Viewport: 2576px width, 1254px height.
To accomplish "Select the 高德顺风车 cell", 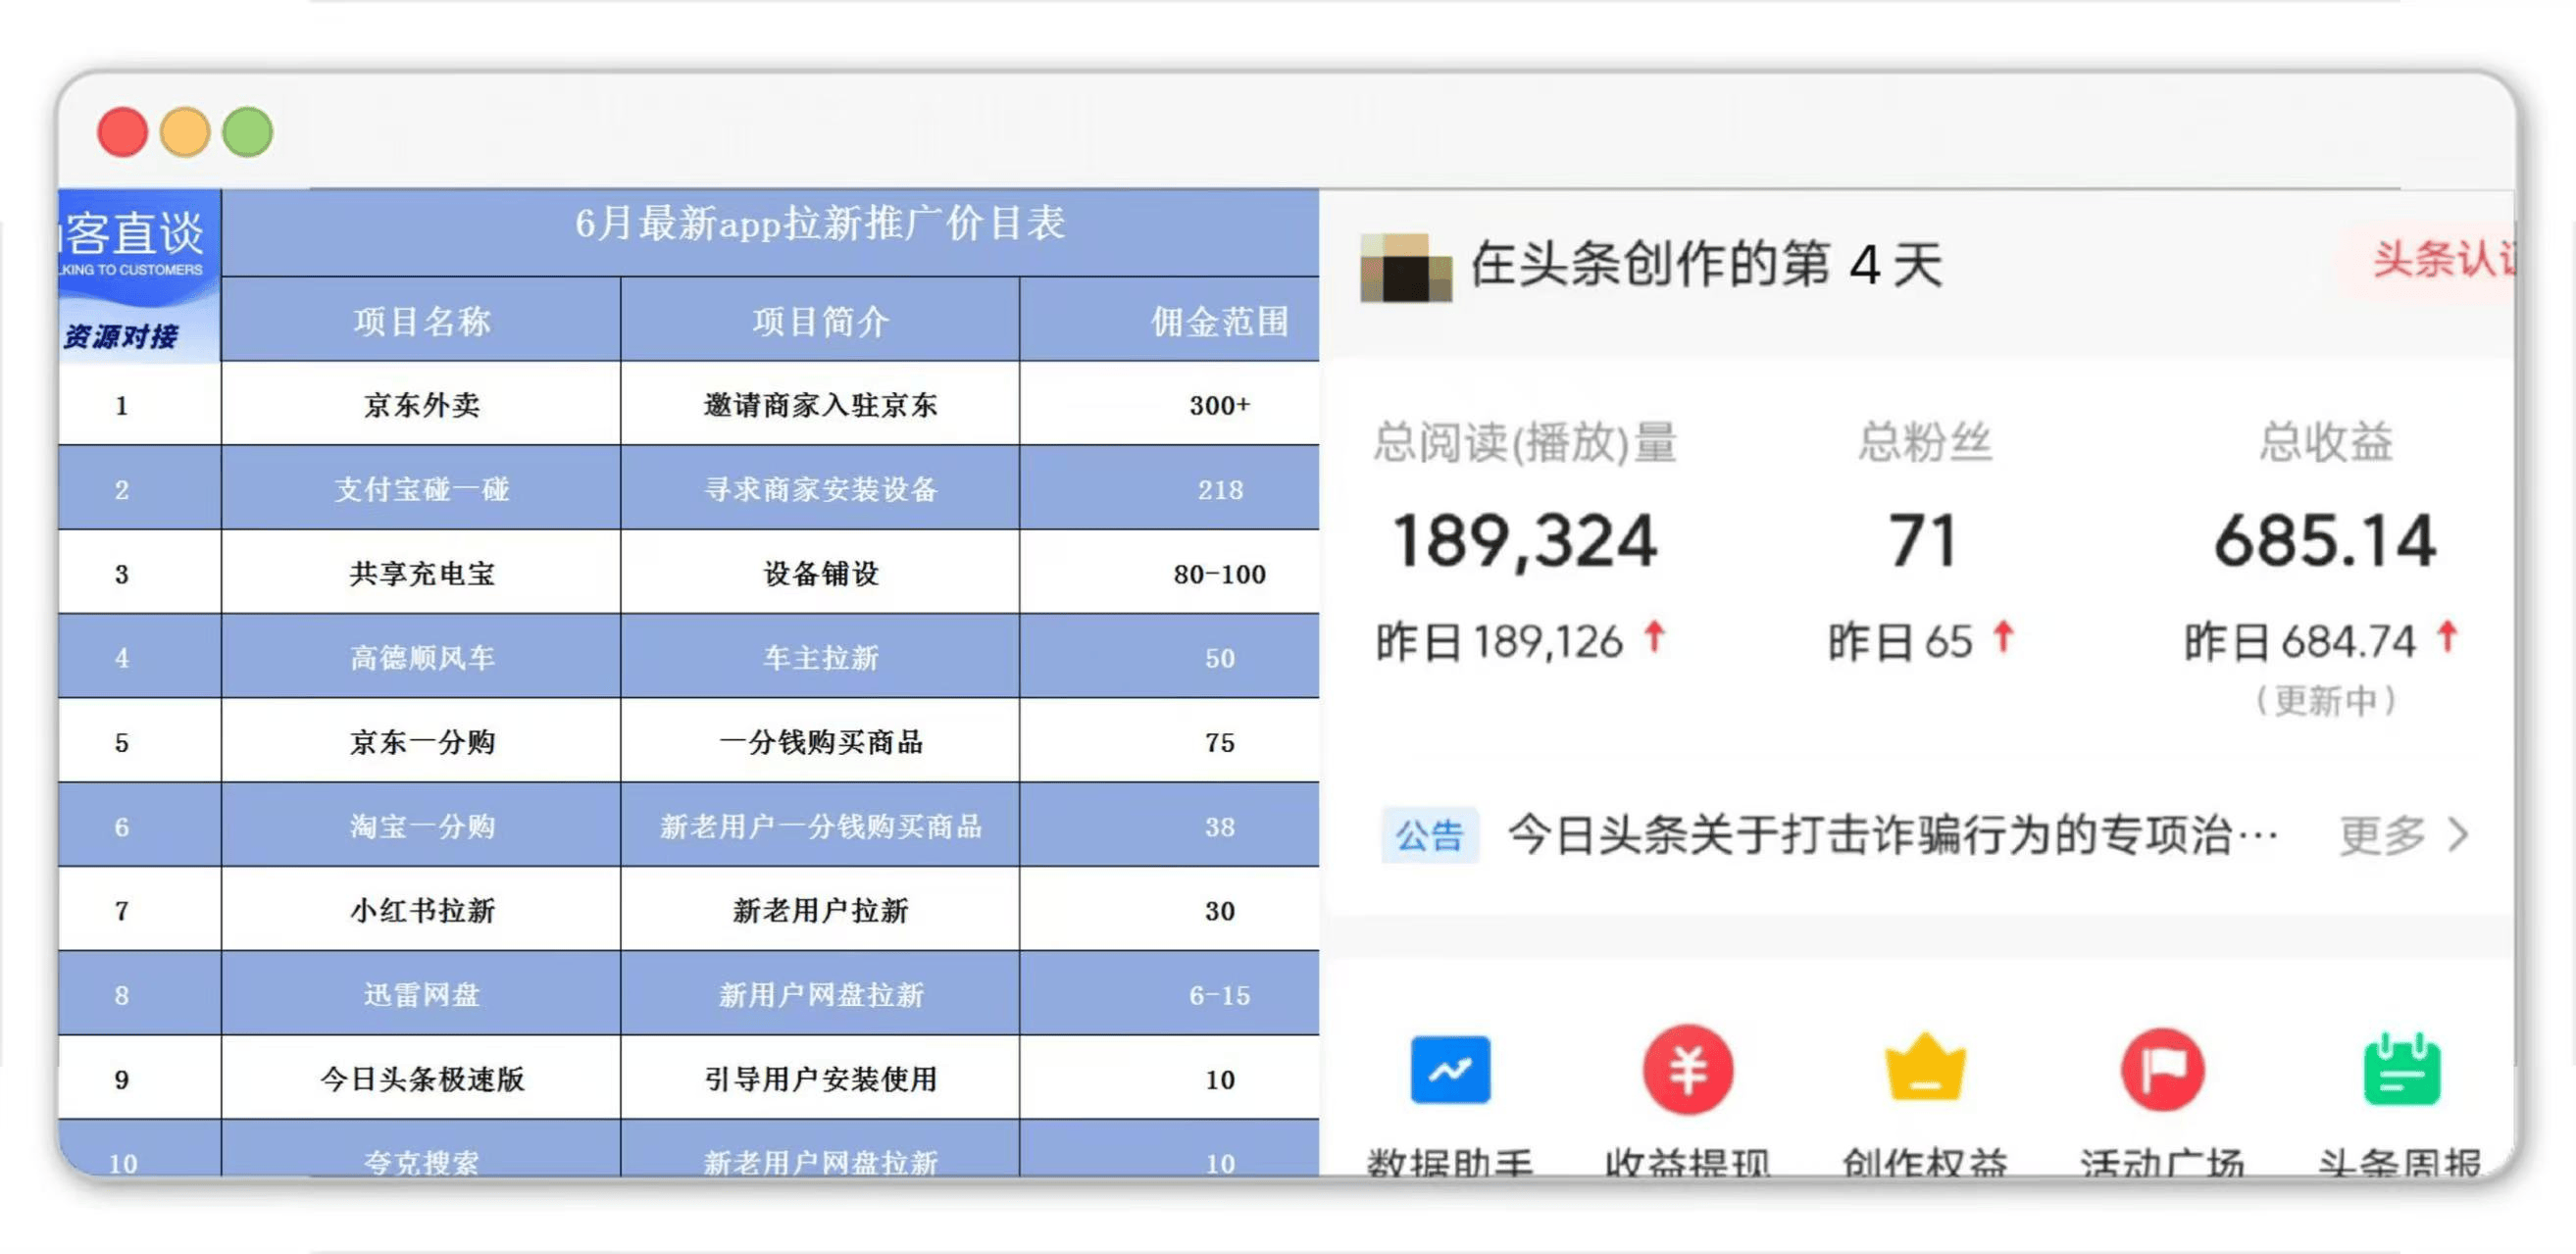I will (421, 657).
